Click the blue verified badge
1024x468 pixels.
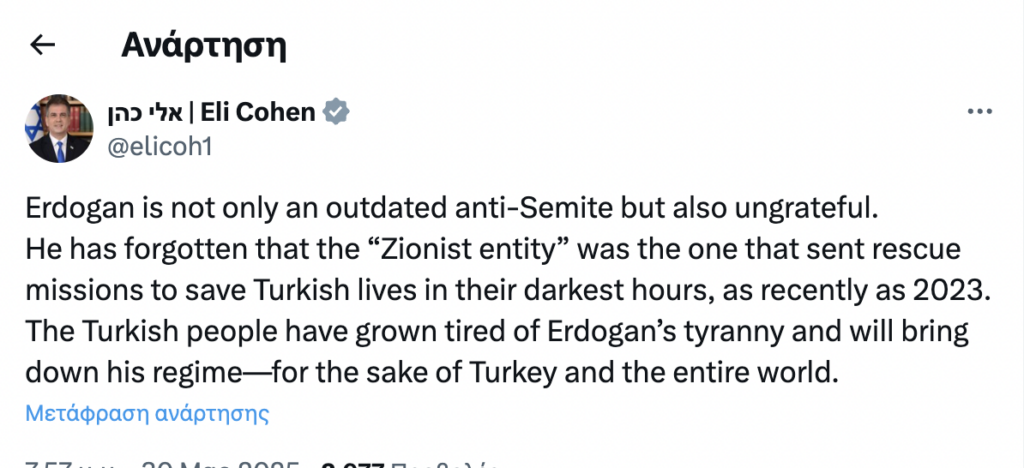coord(337,113)
